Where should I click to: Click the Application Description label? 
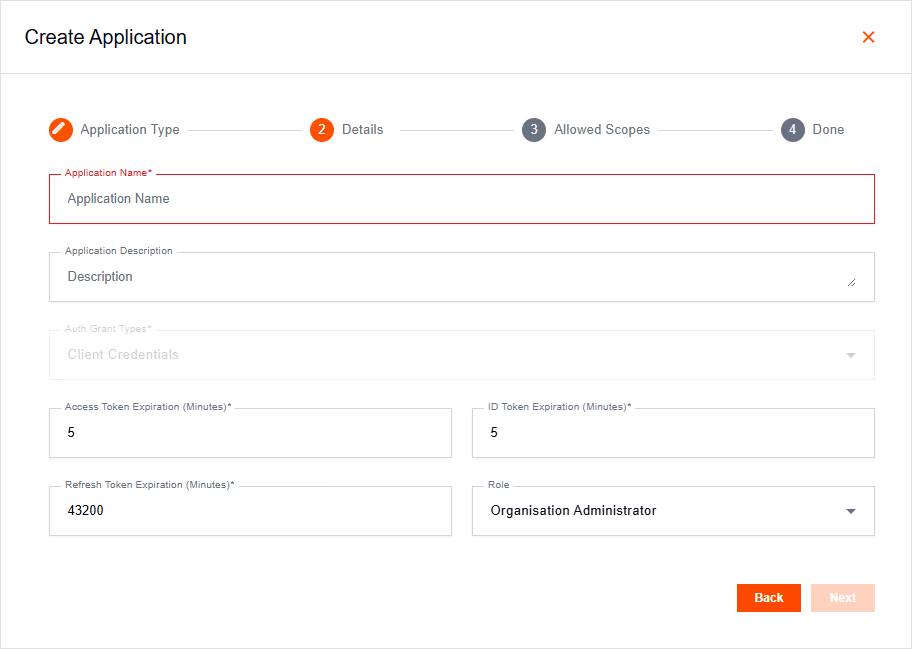pos(119,251)
